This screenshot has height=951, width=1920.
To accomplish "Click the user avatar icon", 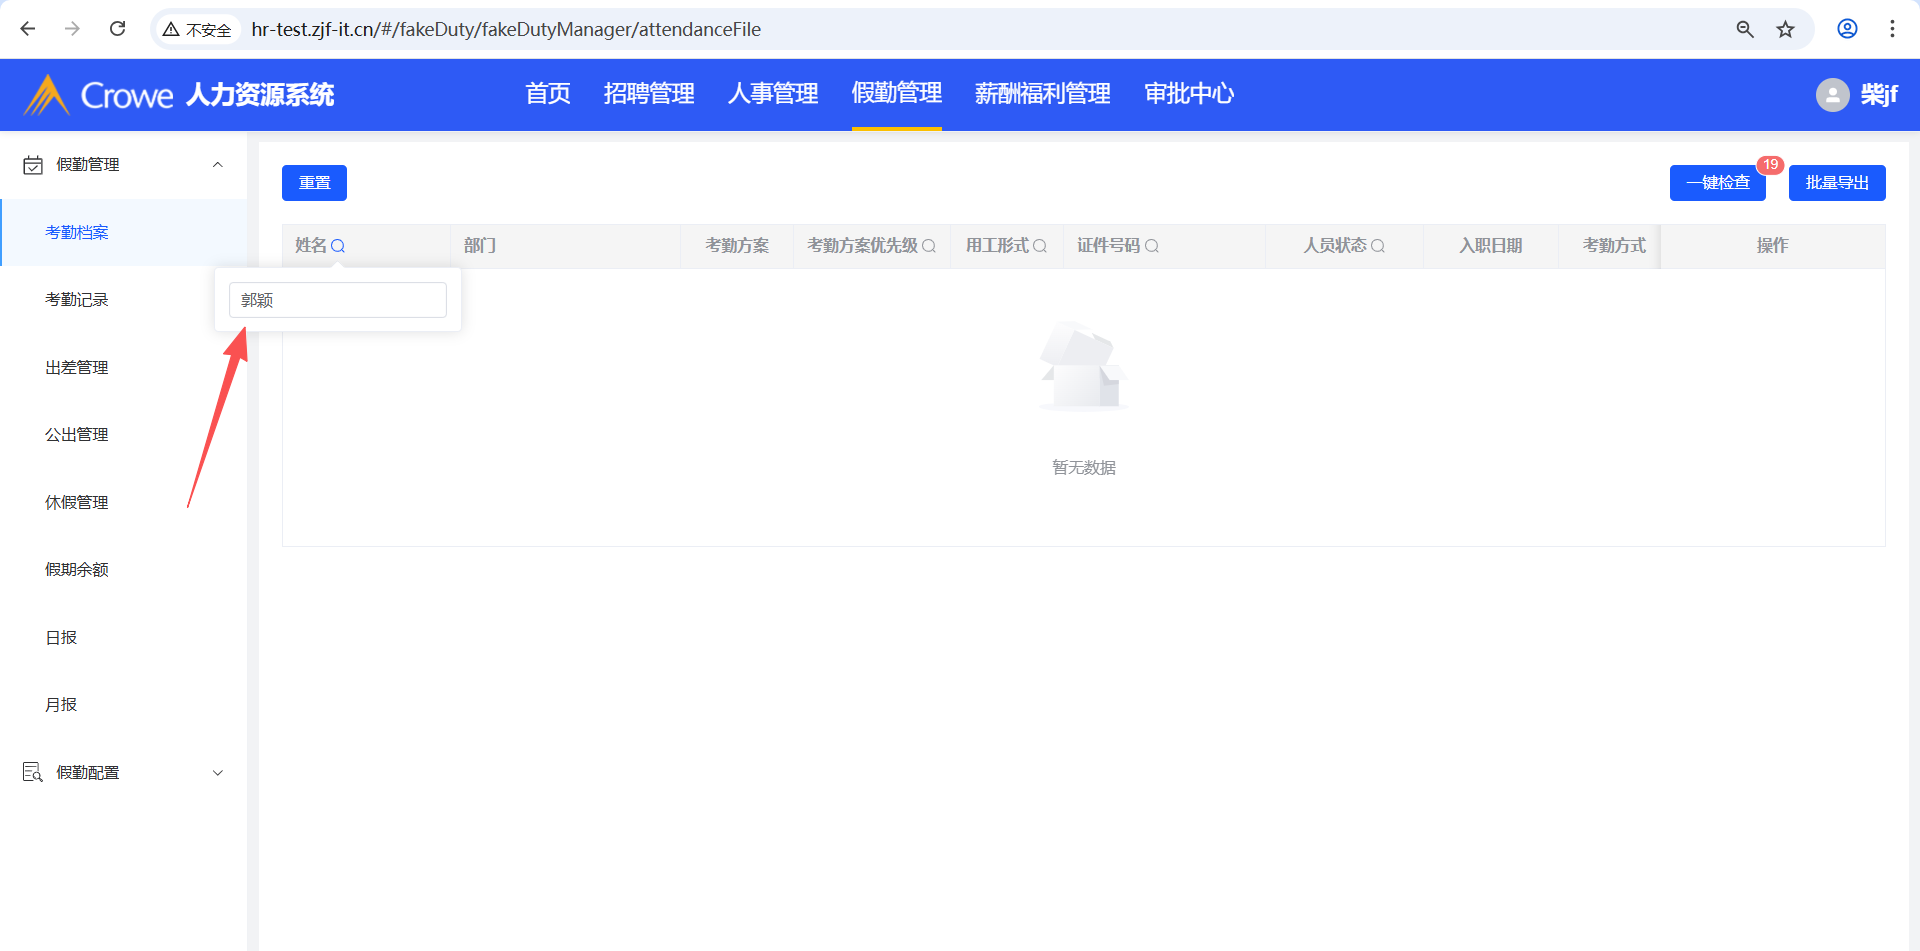I will pyautogui.click(x=1832, y=95).
